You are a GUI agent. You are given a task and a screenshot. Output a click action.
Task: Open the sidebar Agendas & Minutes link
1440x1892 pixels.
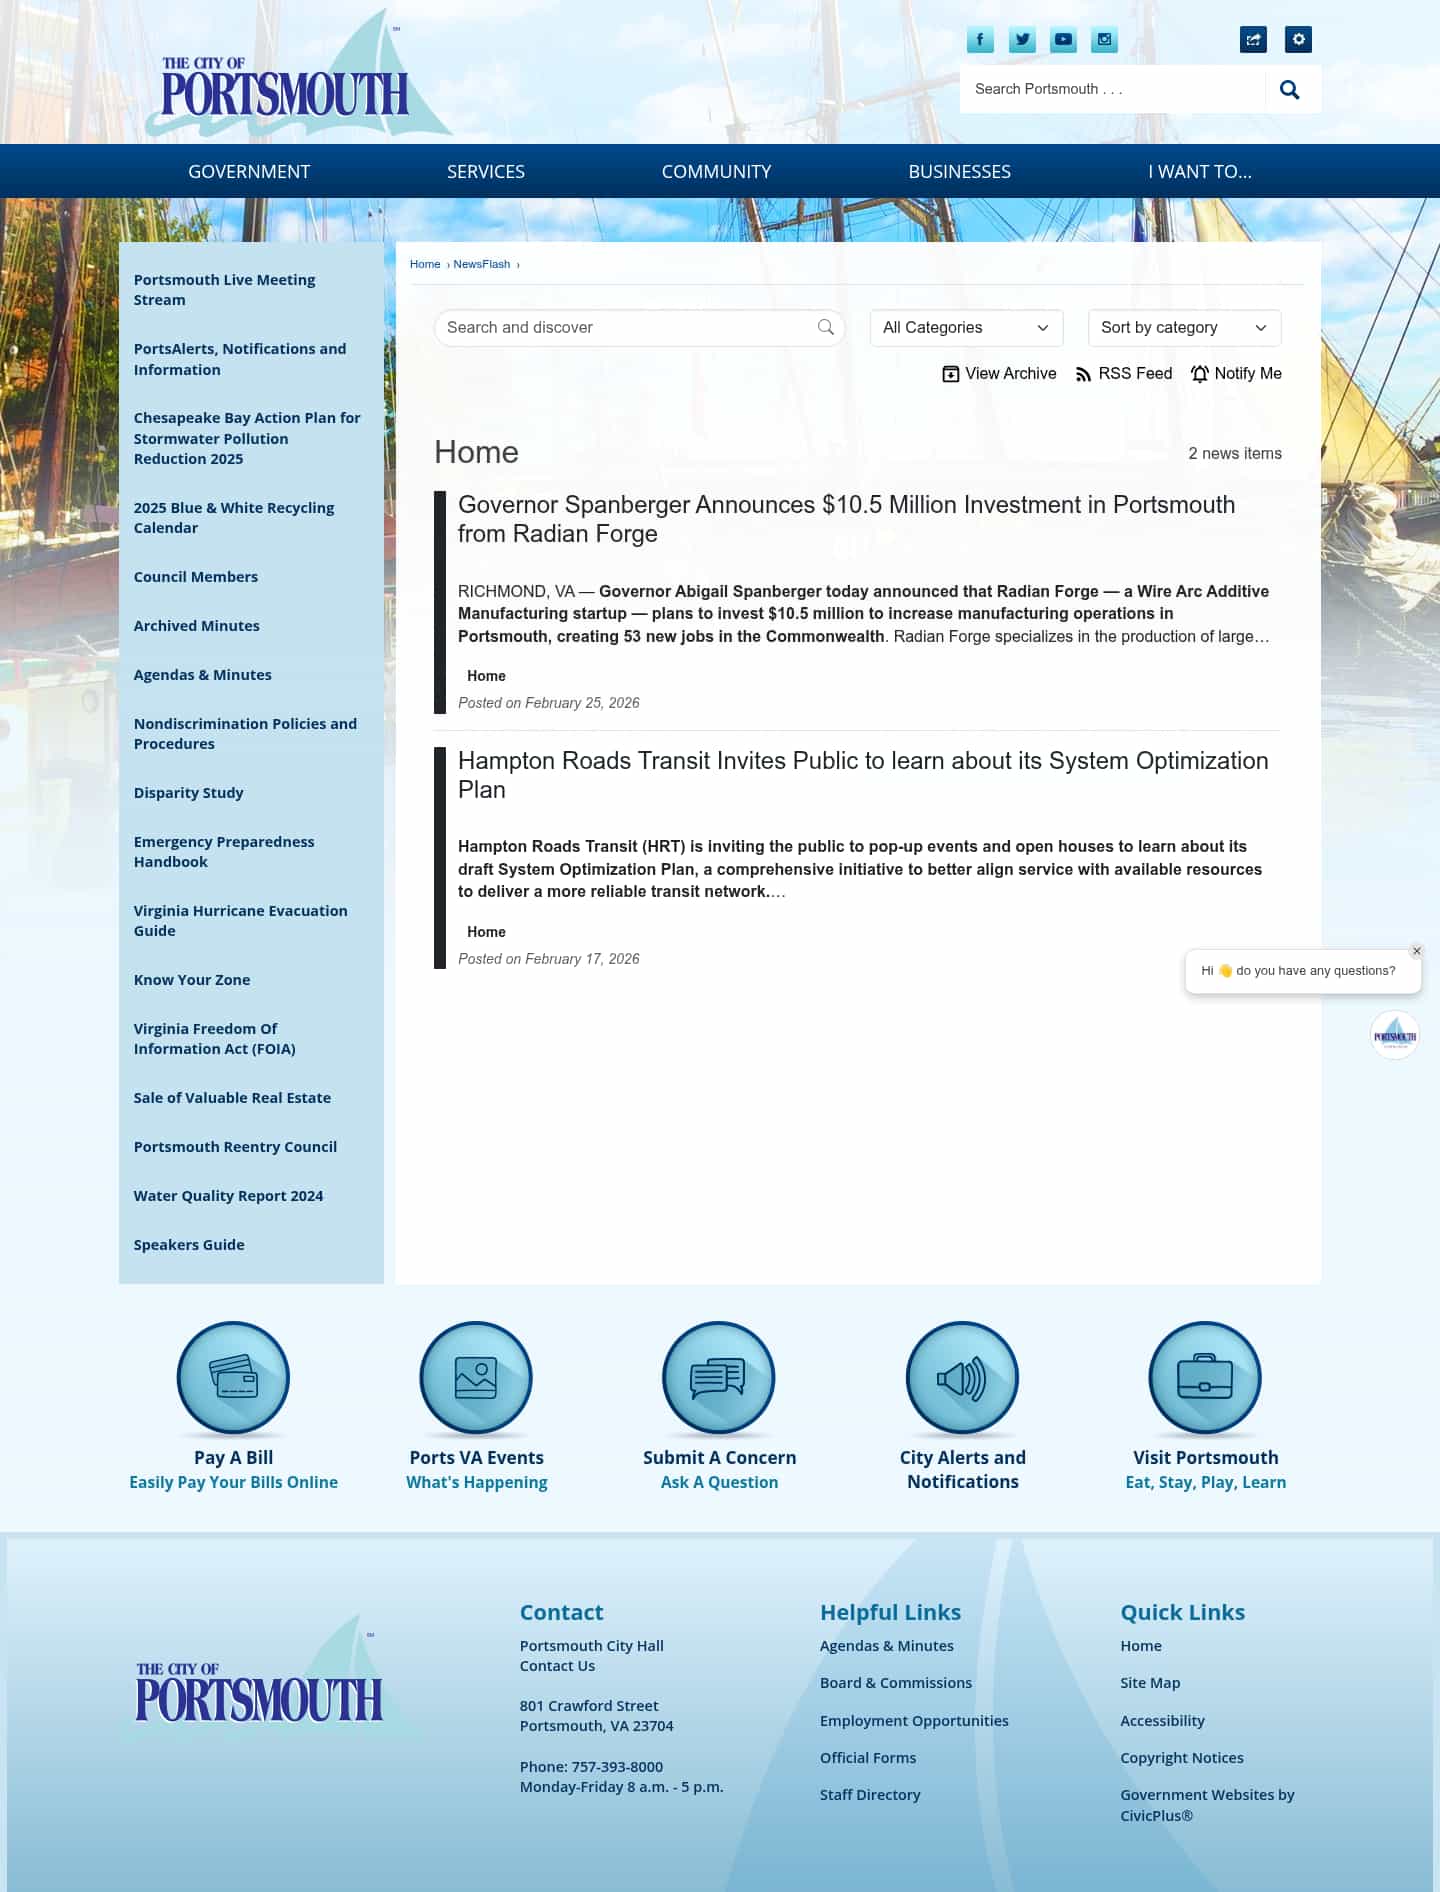[x=203, y=675]
